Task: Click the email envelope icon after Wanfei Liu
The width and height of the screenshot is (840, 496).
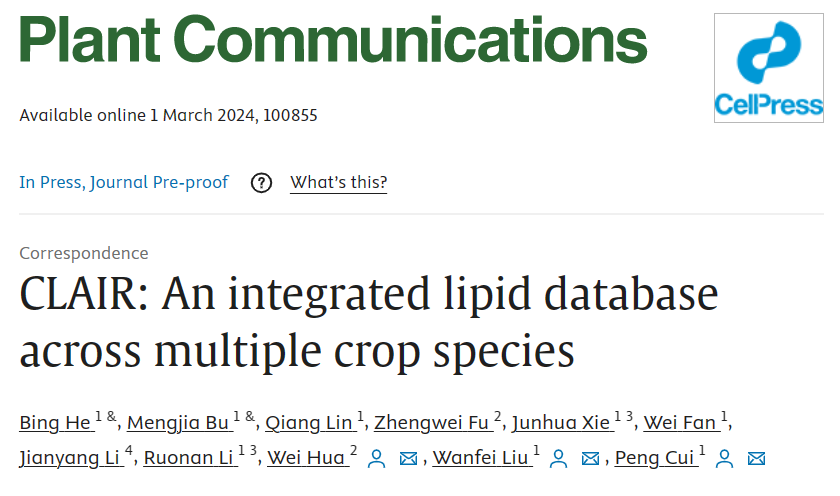Action: pos(591,459)
